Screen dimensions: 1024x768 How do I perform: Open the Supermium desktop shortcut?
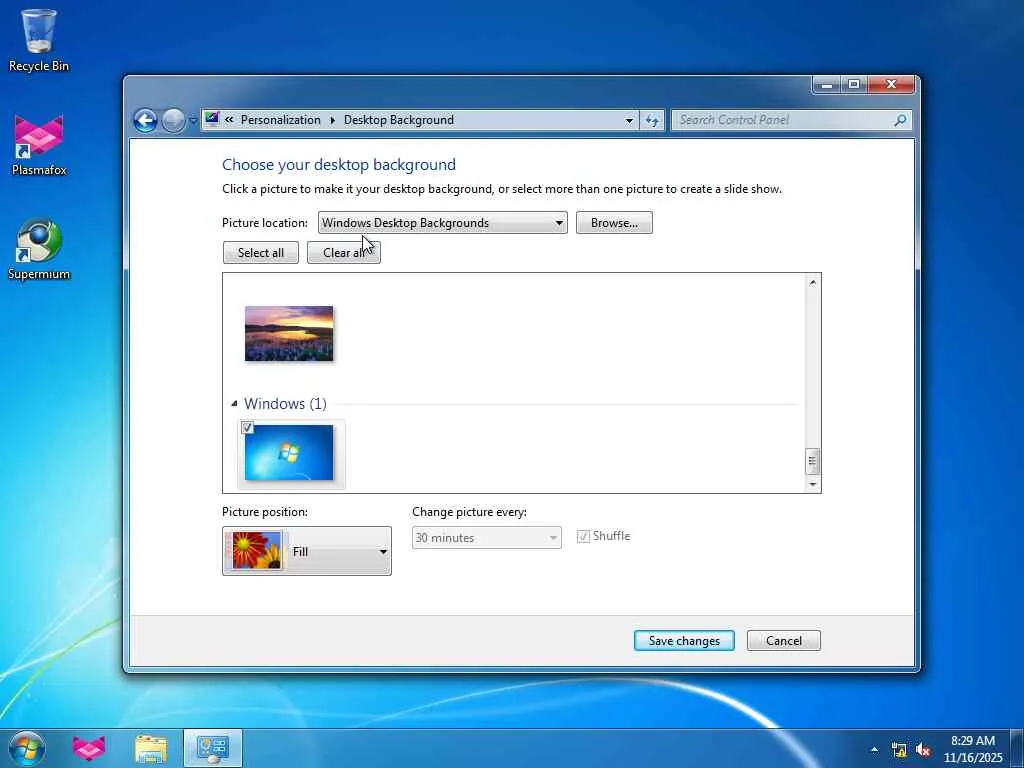(39, 249)
